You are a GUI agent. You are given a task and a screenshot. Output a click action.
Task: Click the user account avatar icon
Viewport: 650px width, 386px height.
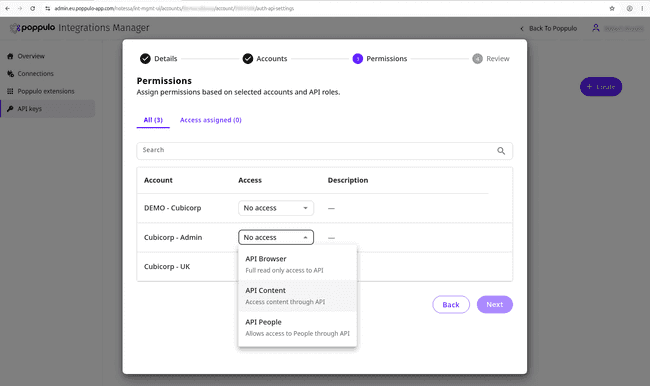[x=596, y=28]
